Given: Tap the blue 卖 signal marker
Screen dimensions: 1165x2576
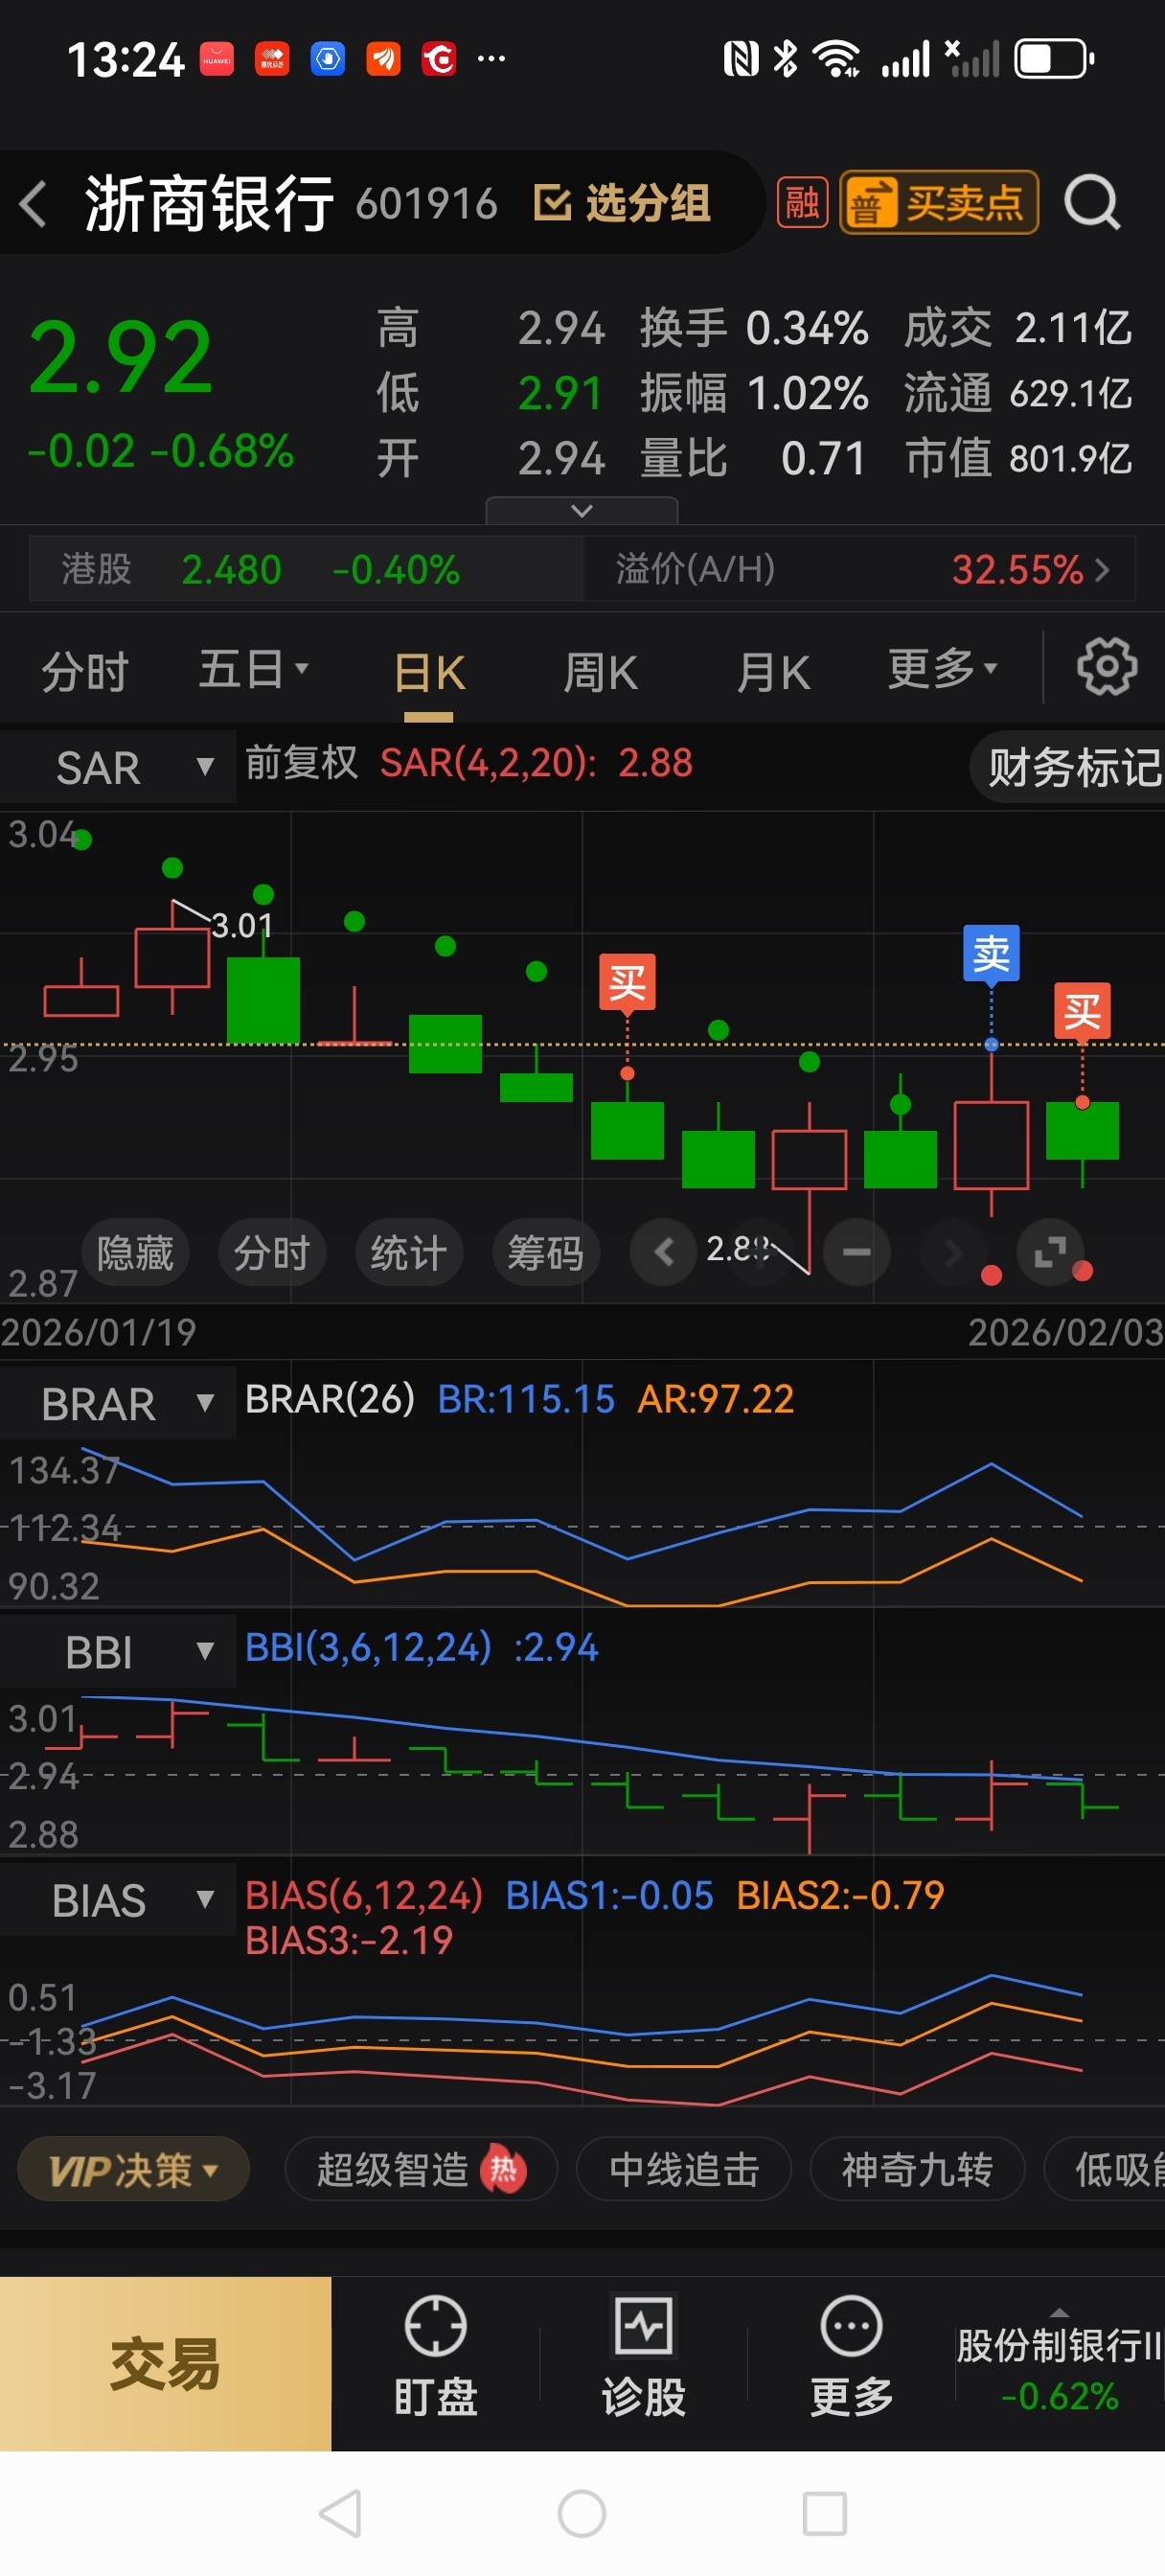Looking at the screenshot, I should 991,954.
